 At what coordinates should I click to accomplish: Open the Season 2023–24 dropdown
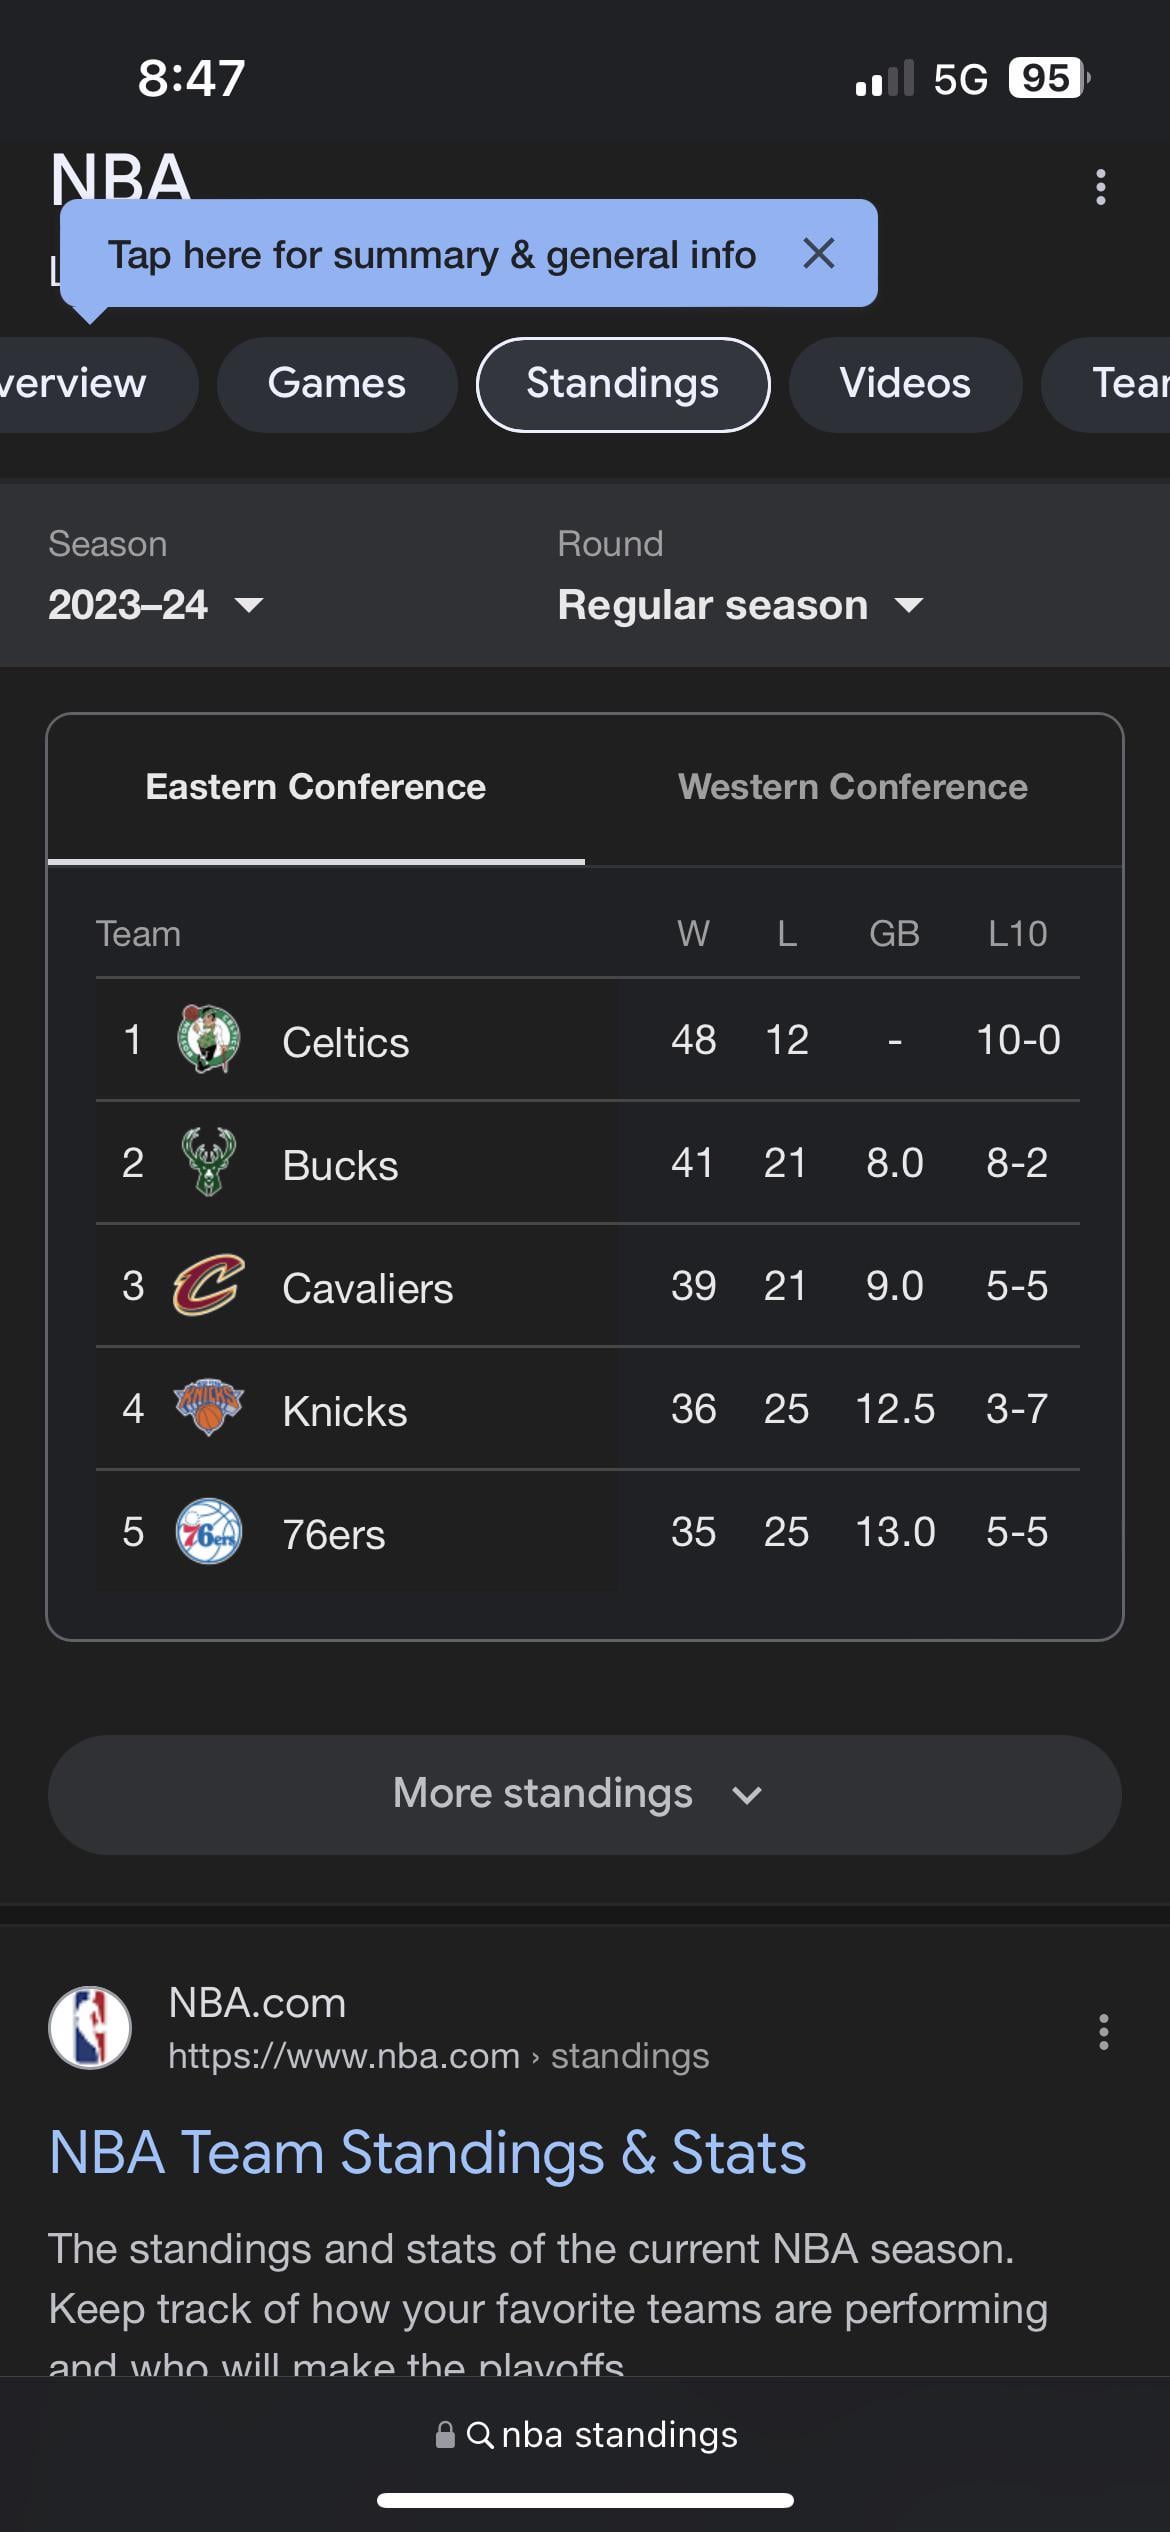click(156, 604)
